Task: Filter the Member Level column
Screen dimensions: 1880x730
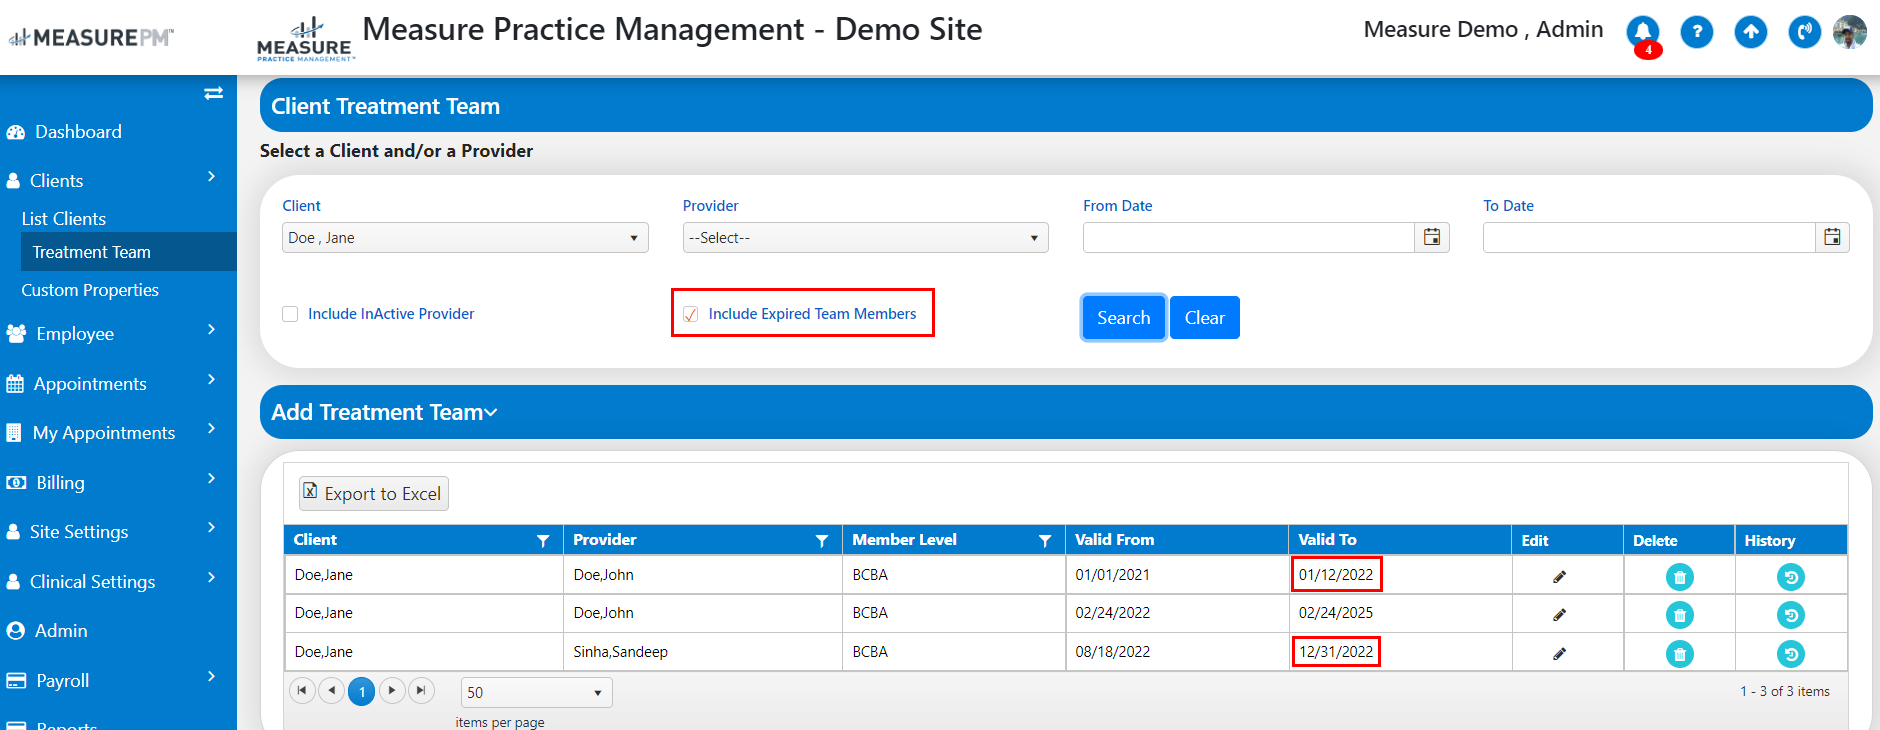Action: (1045, 540)
